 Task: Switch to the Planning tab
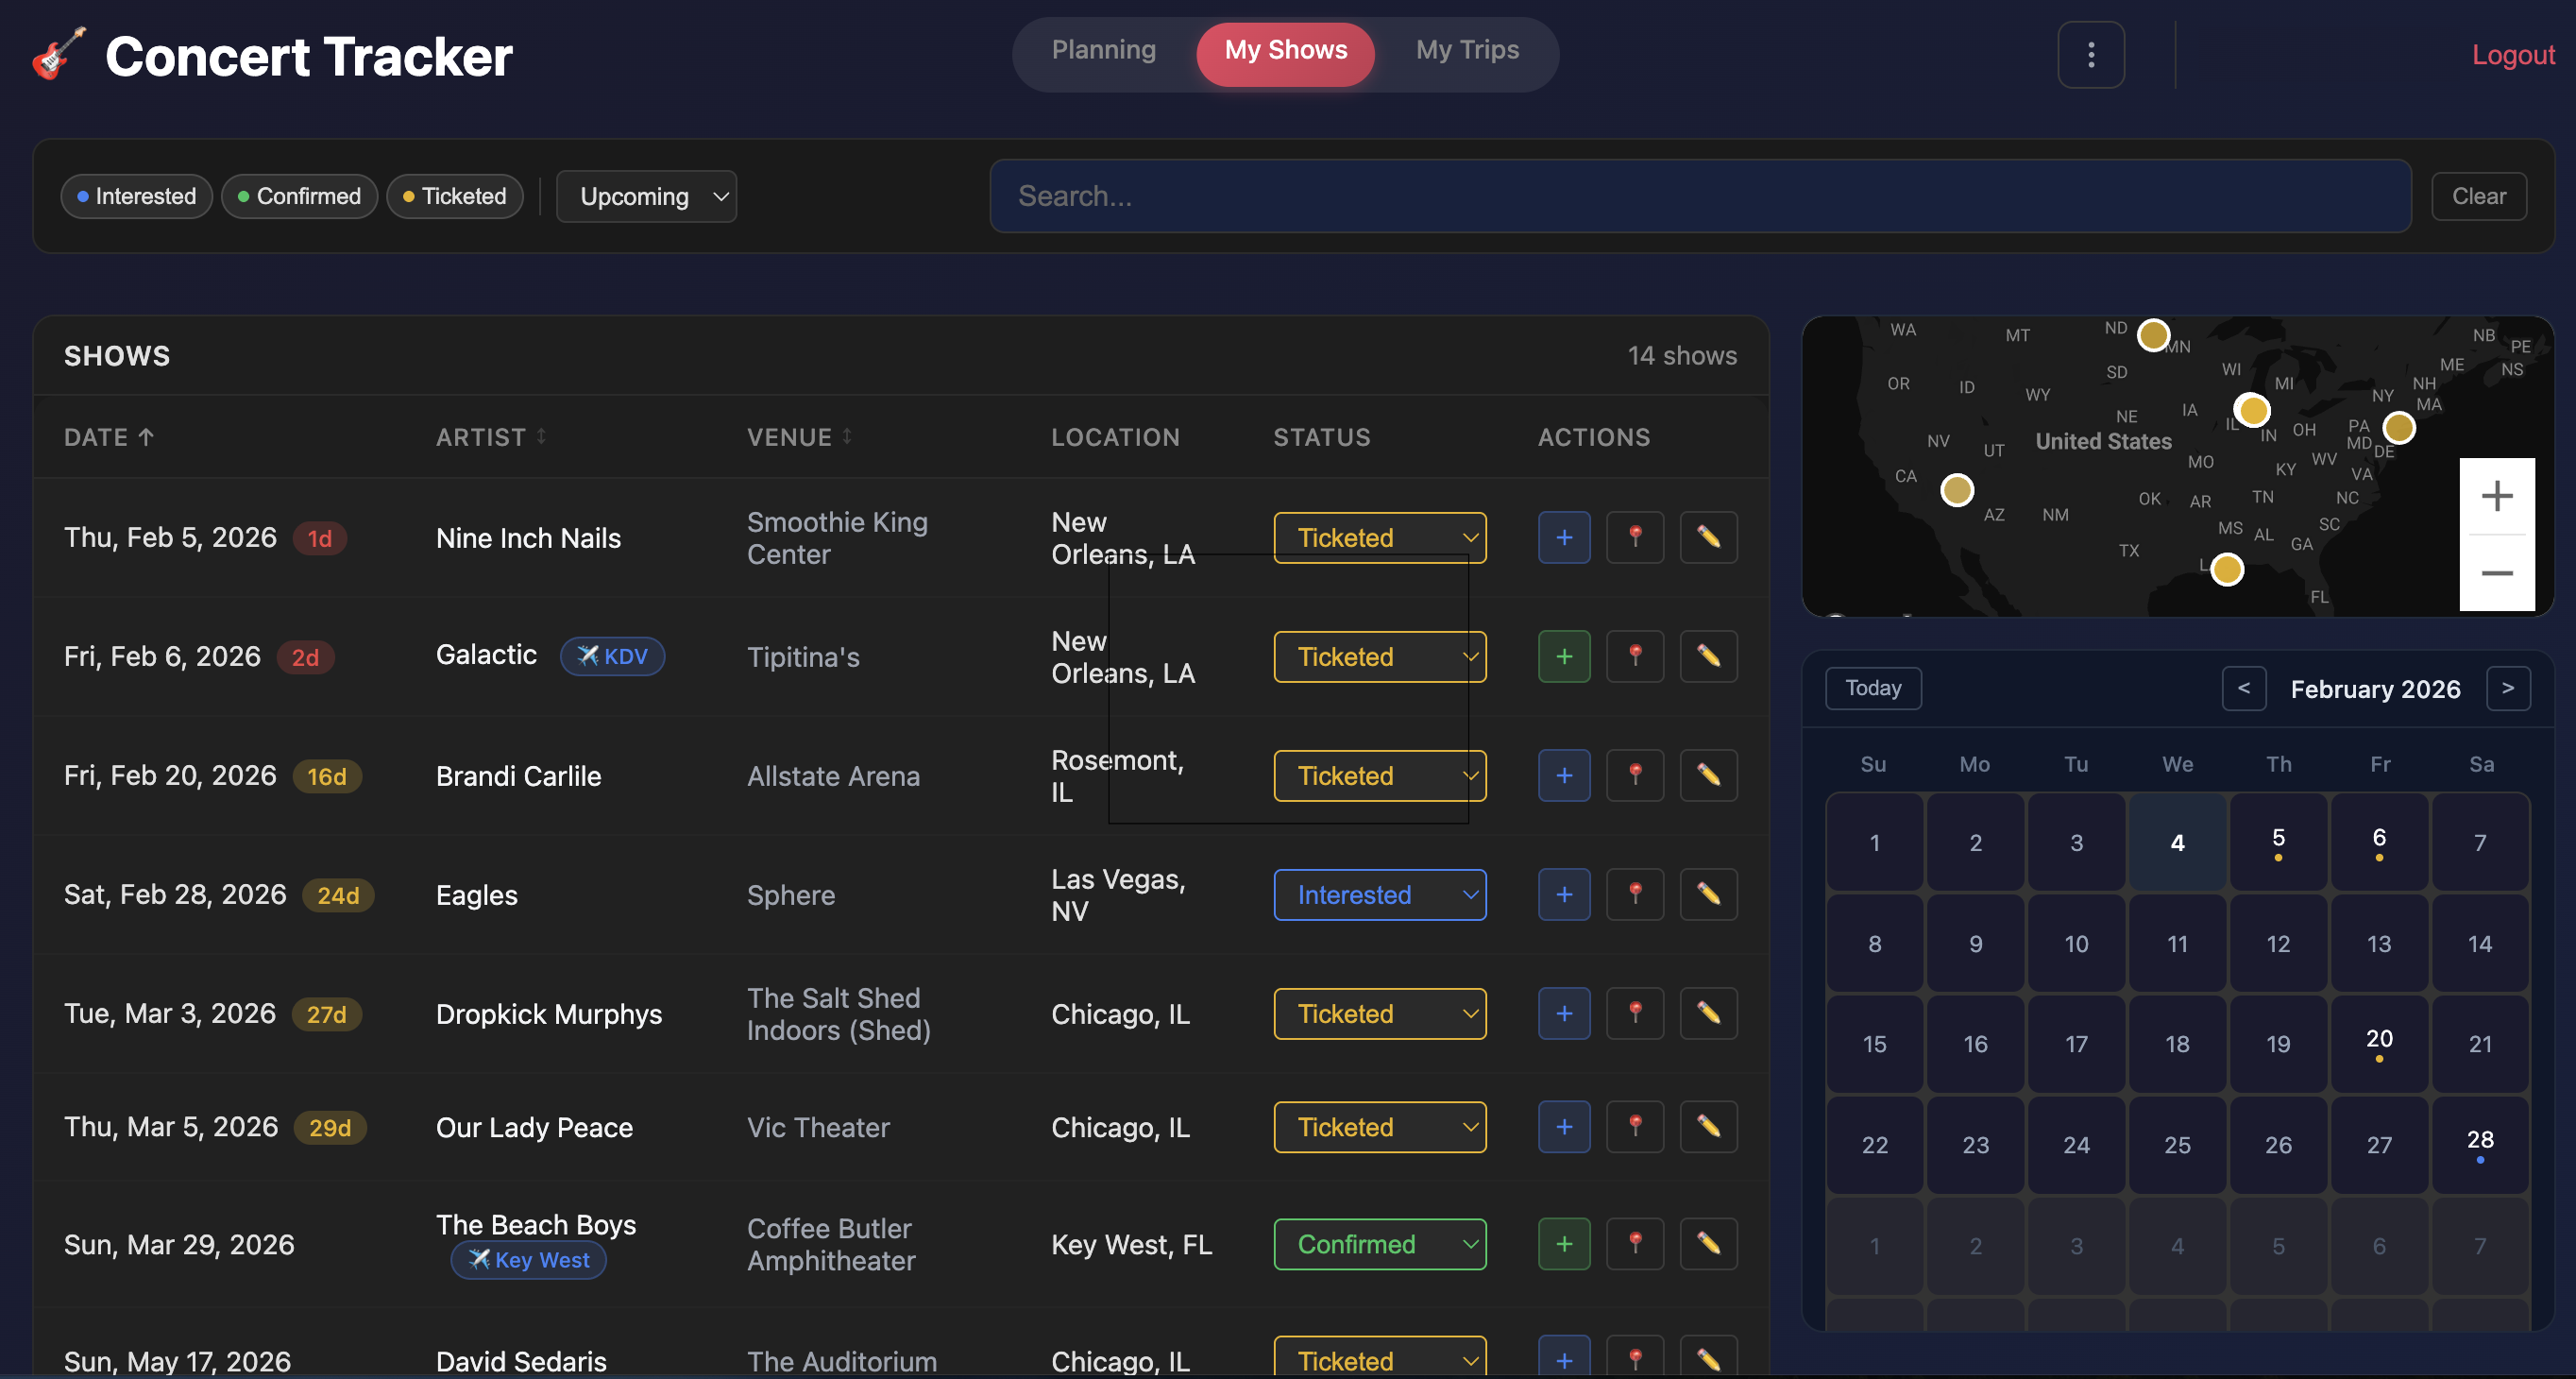[x=1103, y=49]
